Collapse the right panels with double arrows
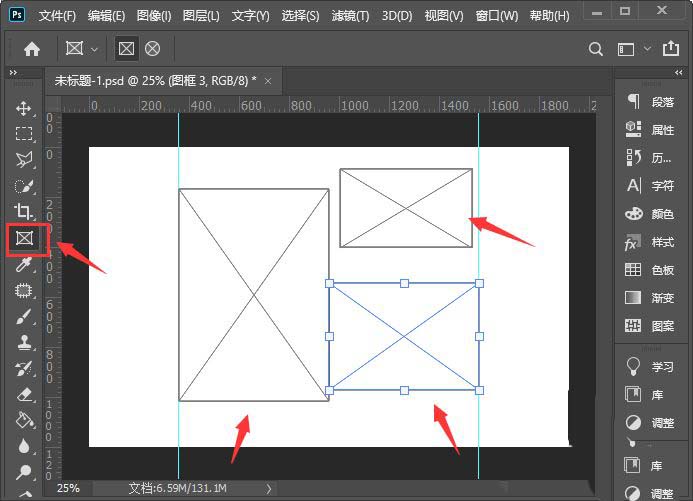The image size is (693, 501). 678,72
